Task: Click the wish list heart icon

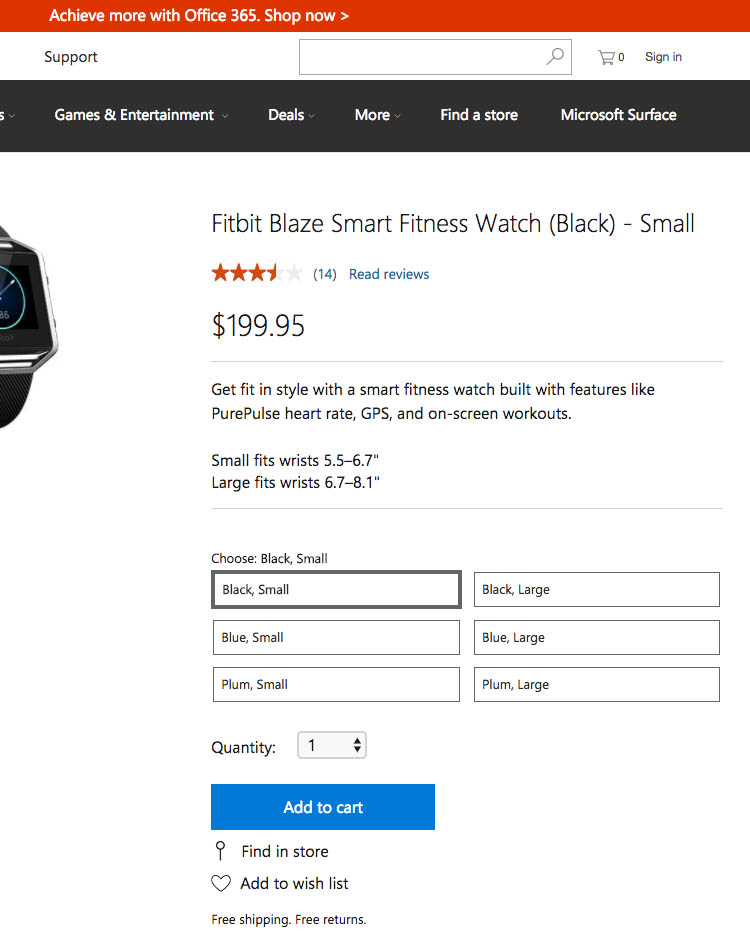Action: 221,883
